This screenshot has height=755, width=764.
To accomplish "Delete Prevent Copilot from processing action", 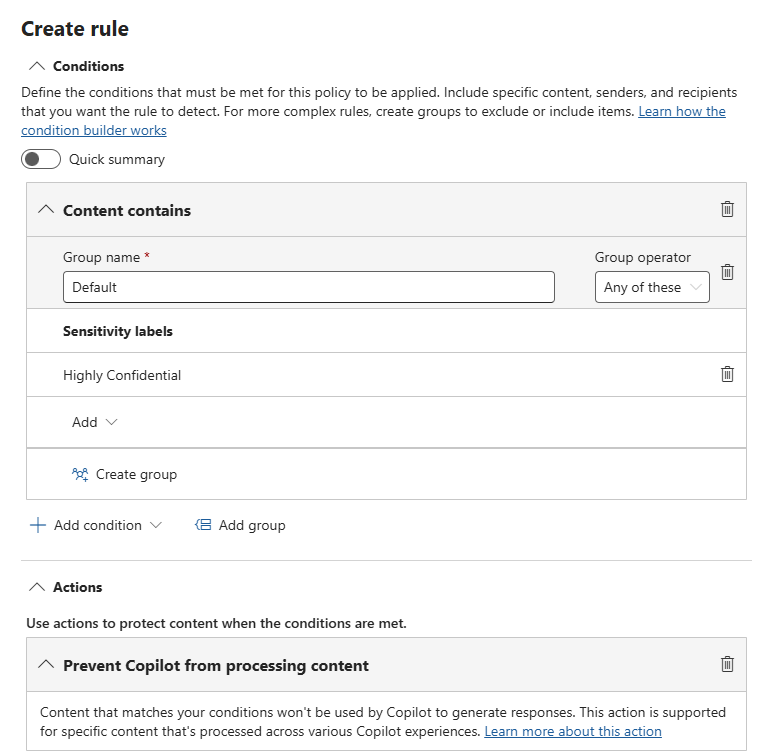I will (727, 664).
